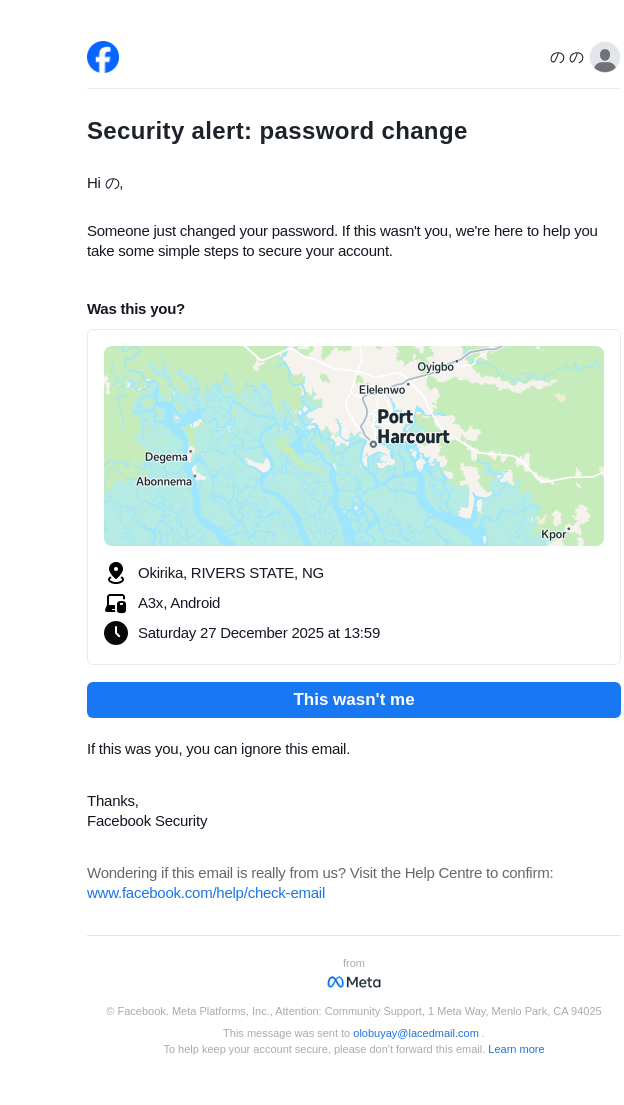624x1105 pixels.
Task: Click the olobuyay@lacedmail.com email link
Action: [416, 1033]
